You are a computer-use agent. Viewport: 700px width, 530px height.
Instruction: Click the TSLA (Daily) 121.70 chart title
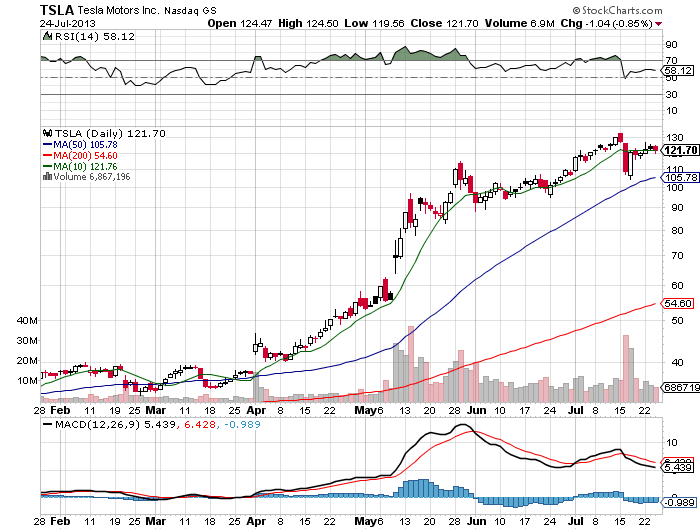110,134
